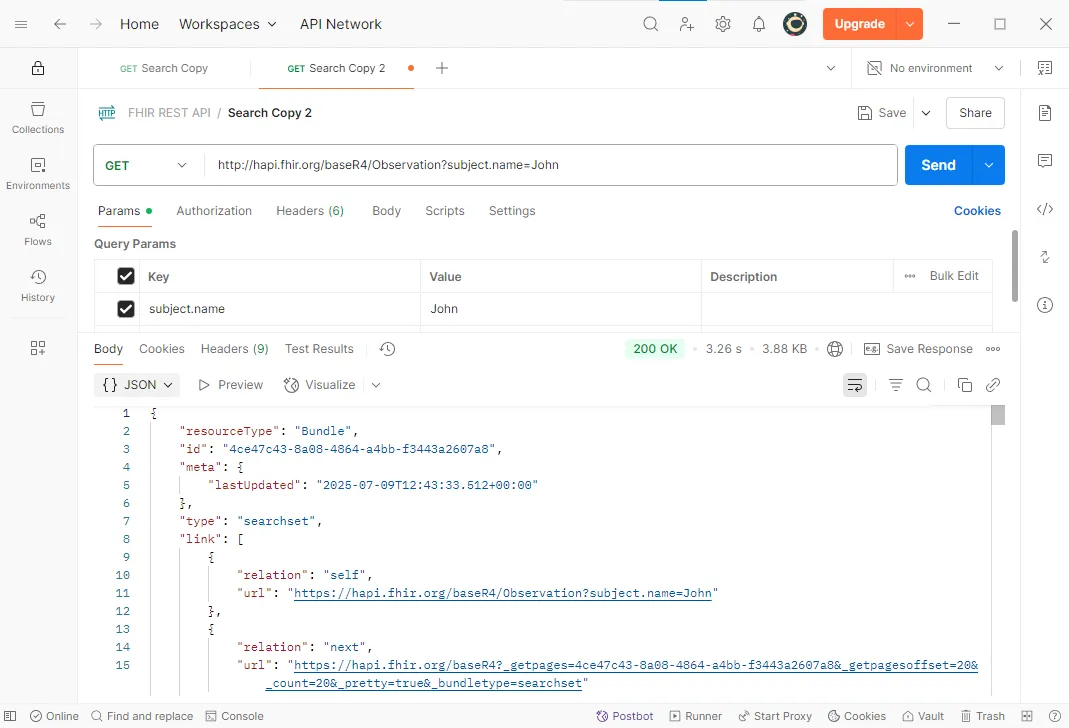Open the user profile avatar
Image resolution: width=1069 pixels, height=728 pixels.
[795, 25]
